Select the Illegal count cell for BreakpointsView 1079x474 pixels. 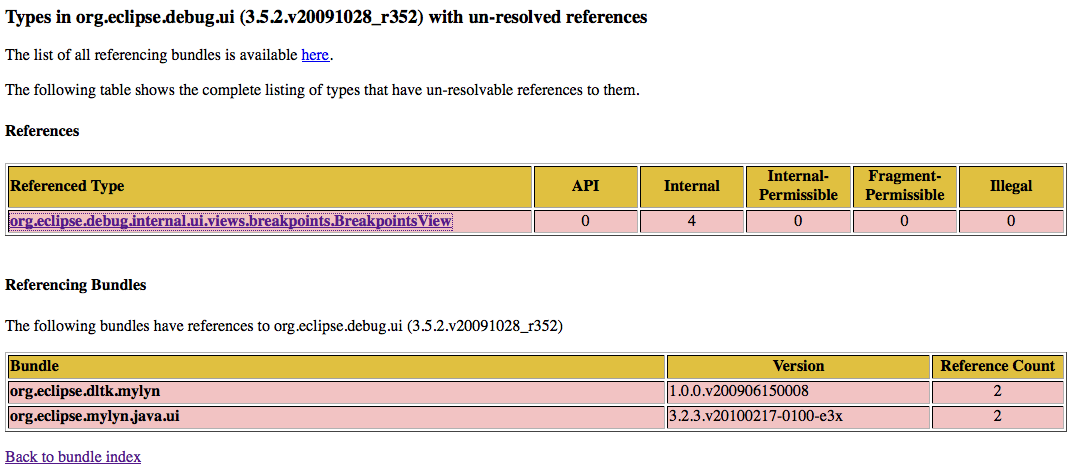(x=1011, y=222)
